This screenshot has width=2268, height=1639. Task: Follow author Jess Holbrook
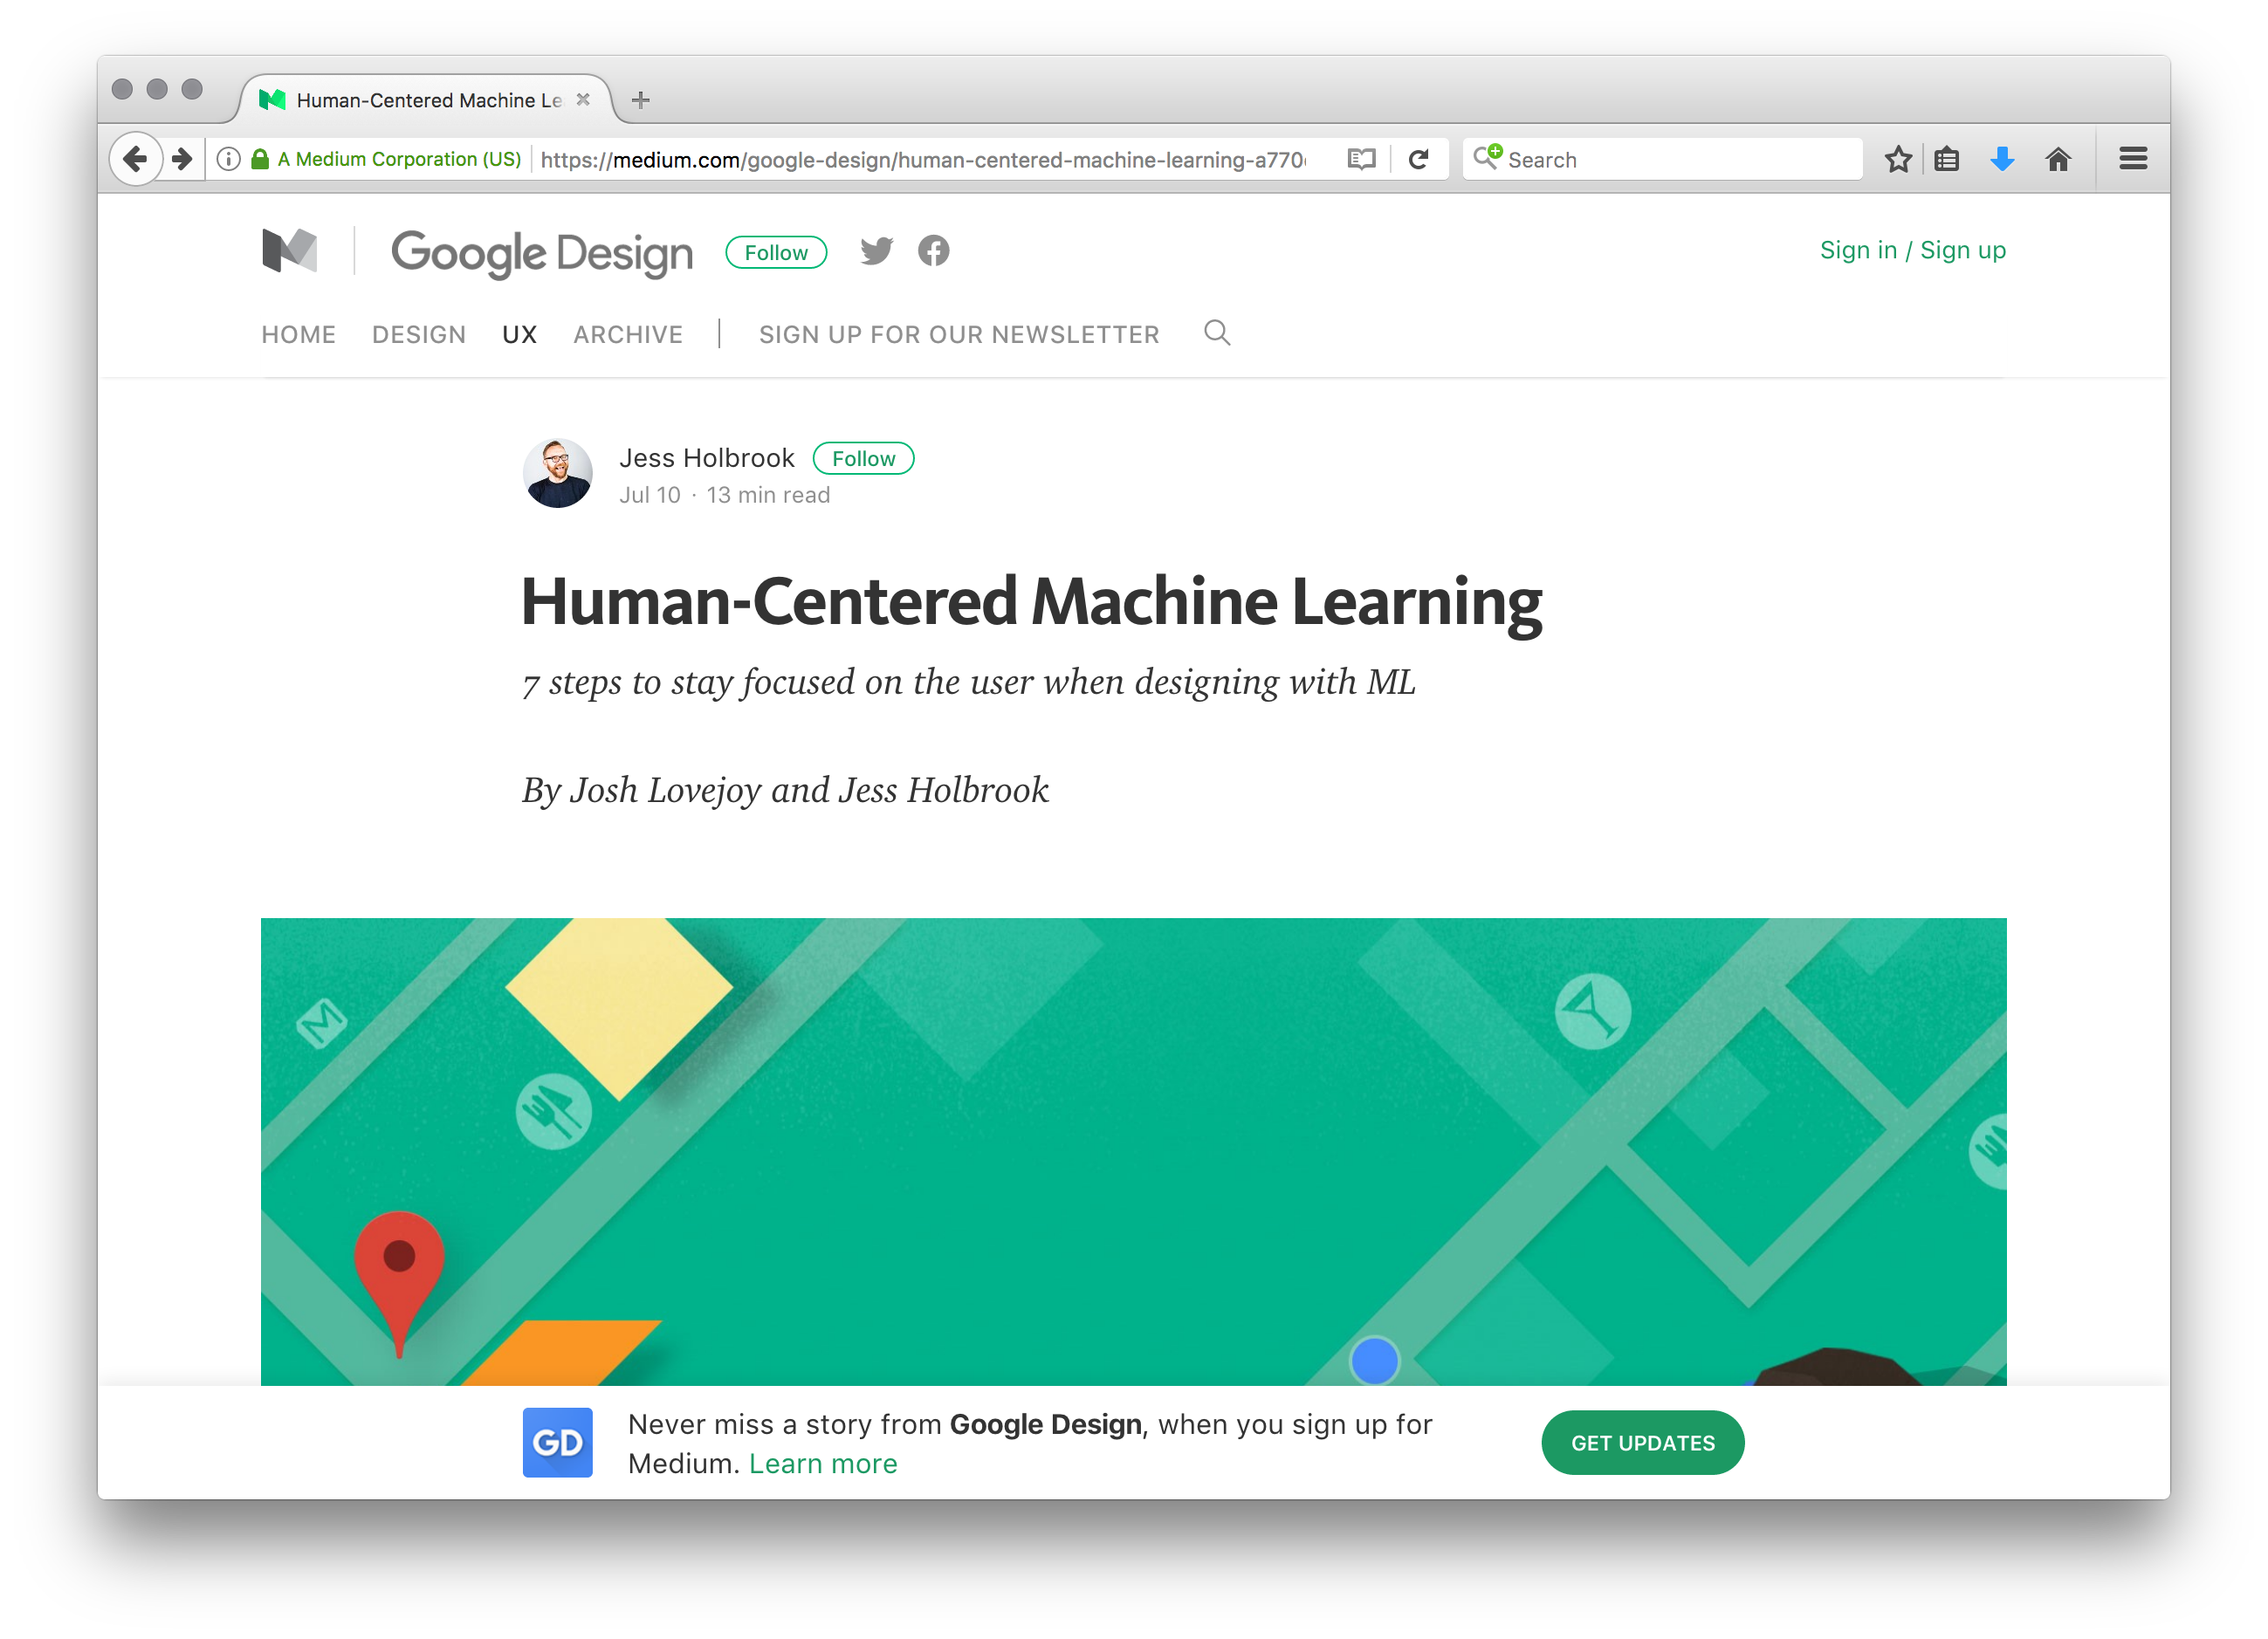point(863,458)
